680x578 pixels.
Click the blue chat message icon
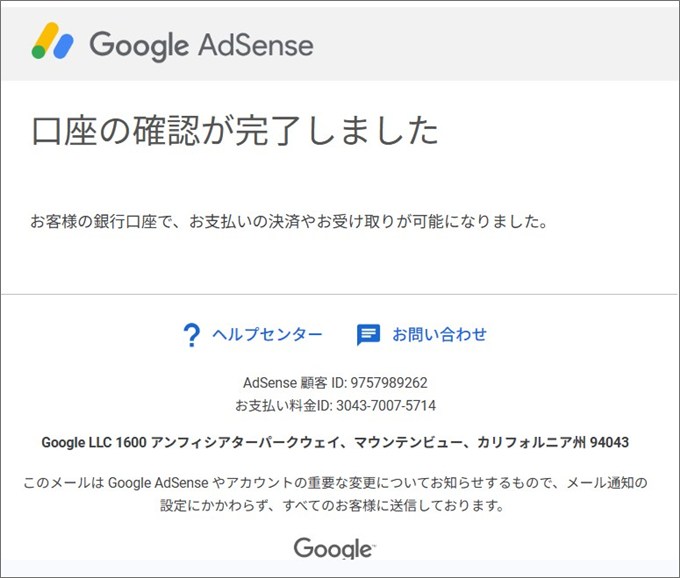(x=368, y=335)
